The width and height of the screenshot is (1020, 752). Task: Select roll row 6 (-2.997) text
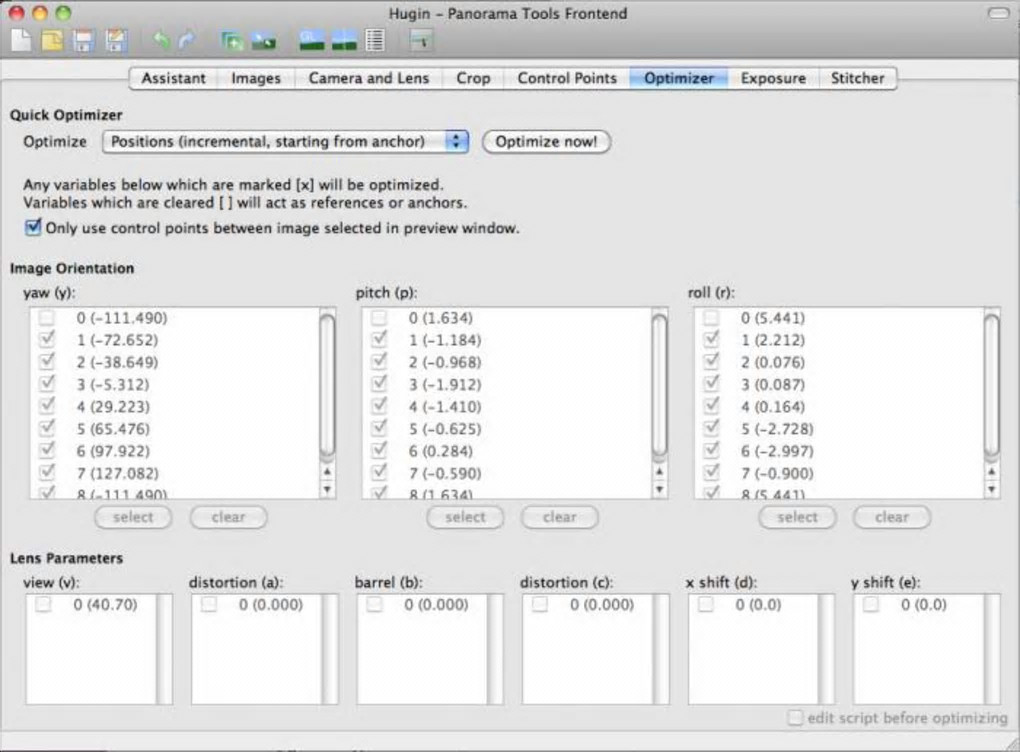pos(777,451)
